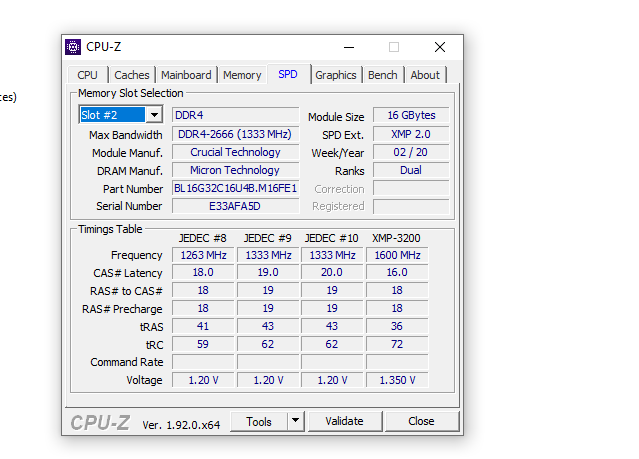Open the About tab
639x459 pixels.
pos(425,75)
